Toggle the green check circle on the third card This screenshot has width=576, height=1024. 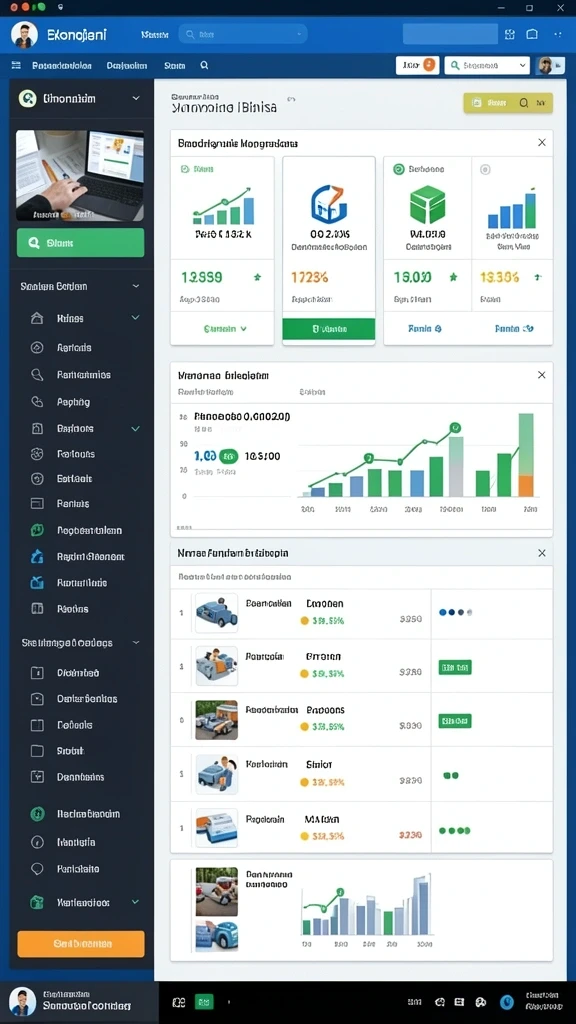coord(398,169)
